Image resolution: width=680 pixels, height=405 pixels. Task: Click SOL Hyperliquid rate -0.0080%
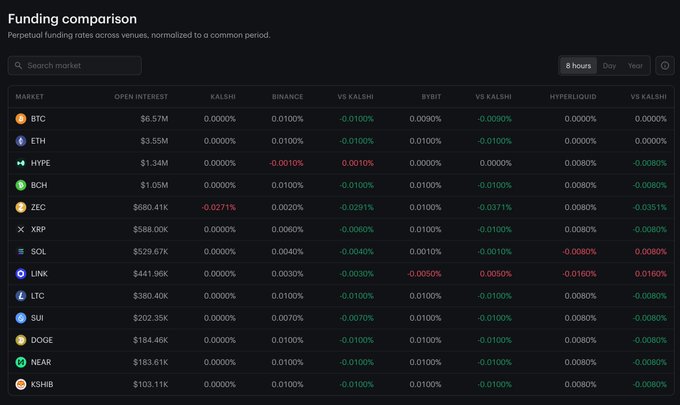click(579, 251)
